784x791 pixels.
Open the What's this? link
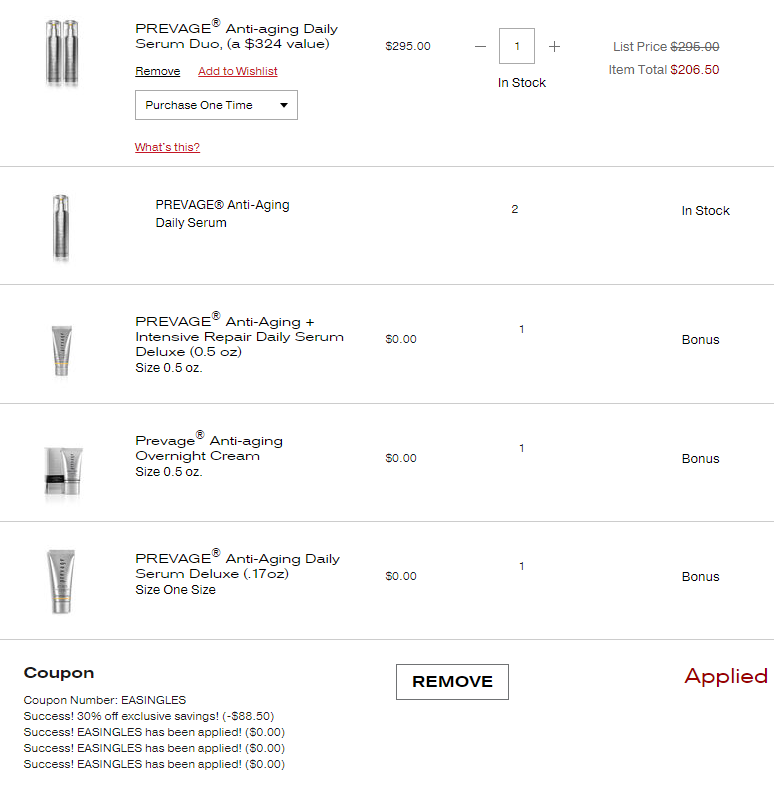167,147
